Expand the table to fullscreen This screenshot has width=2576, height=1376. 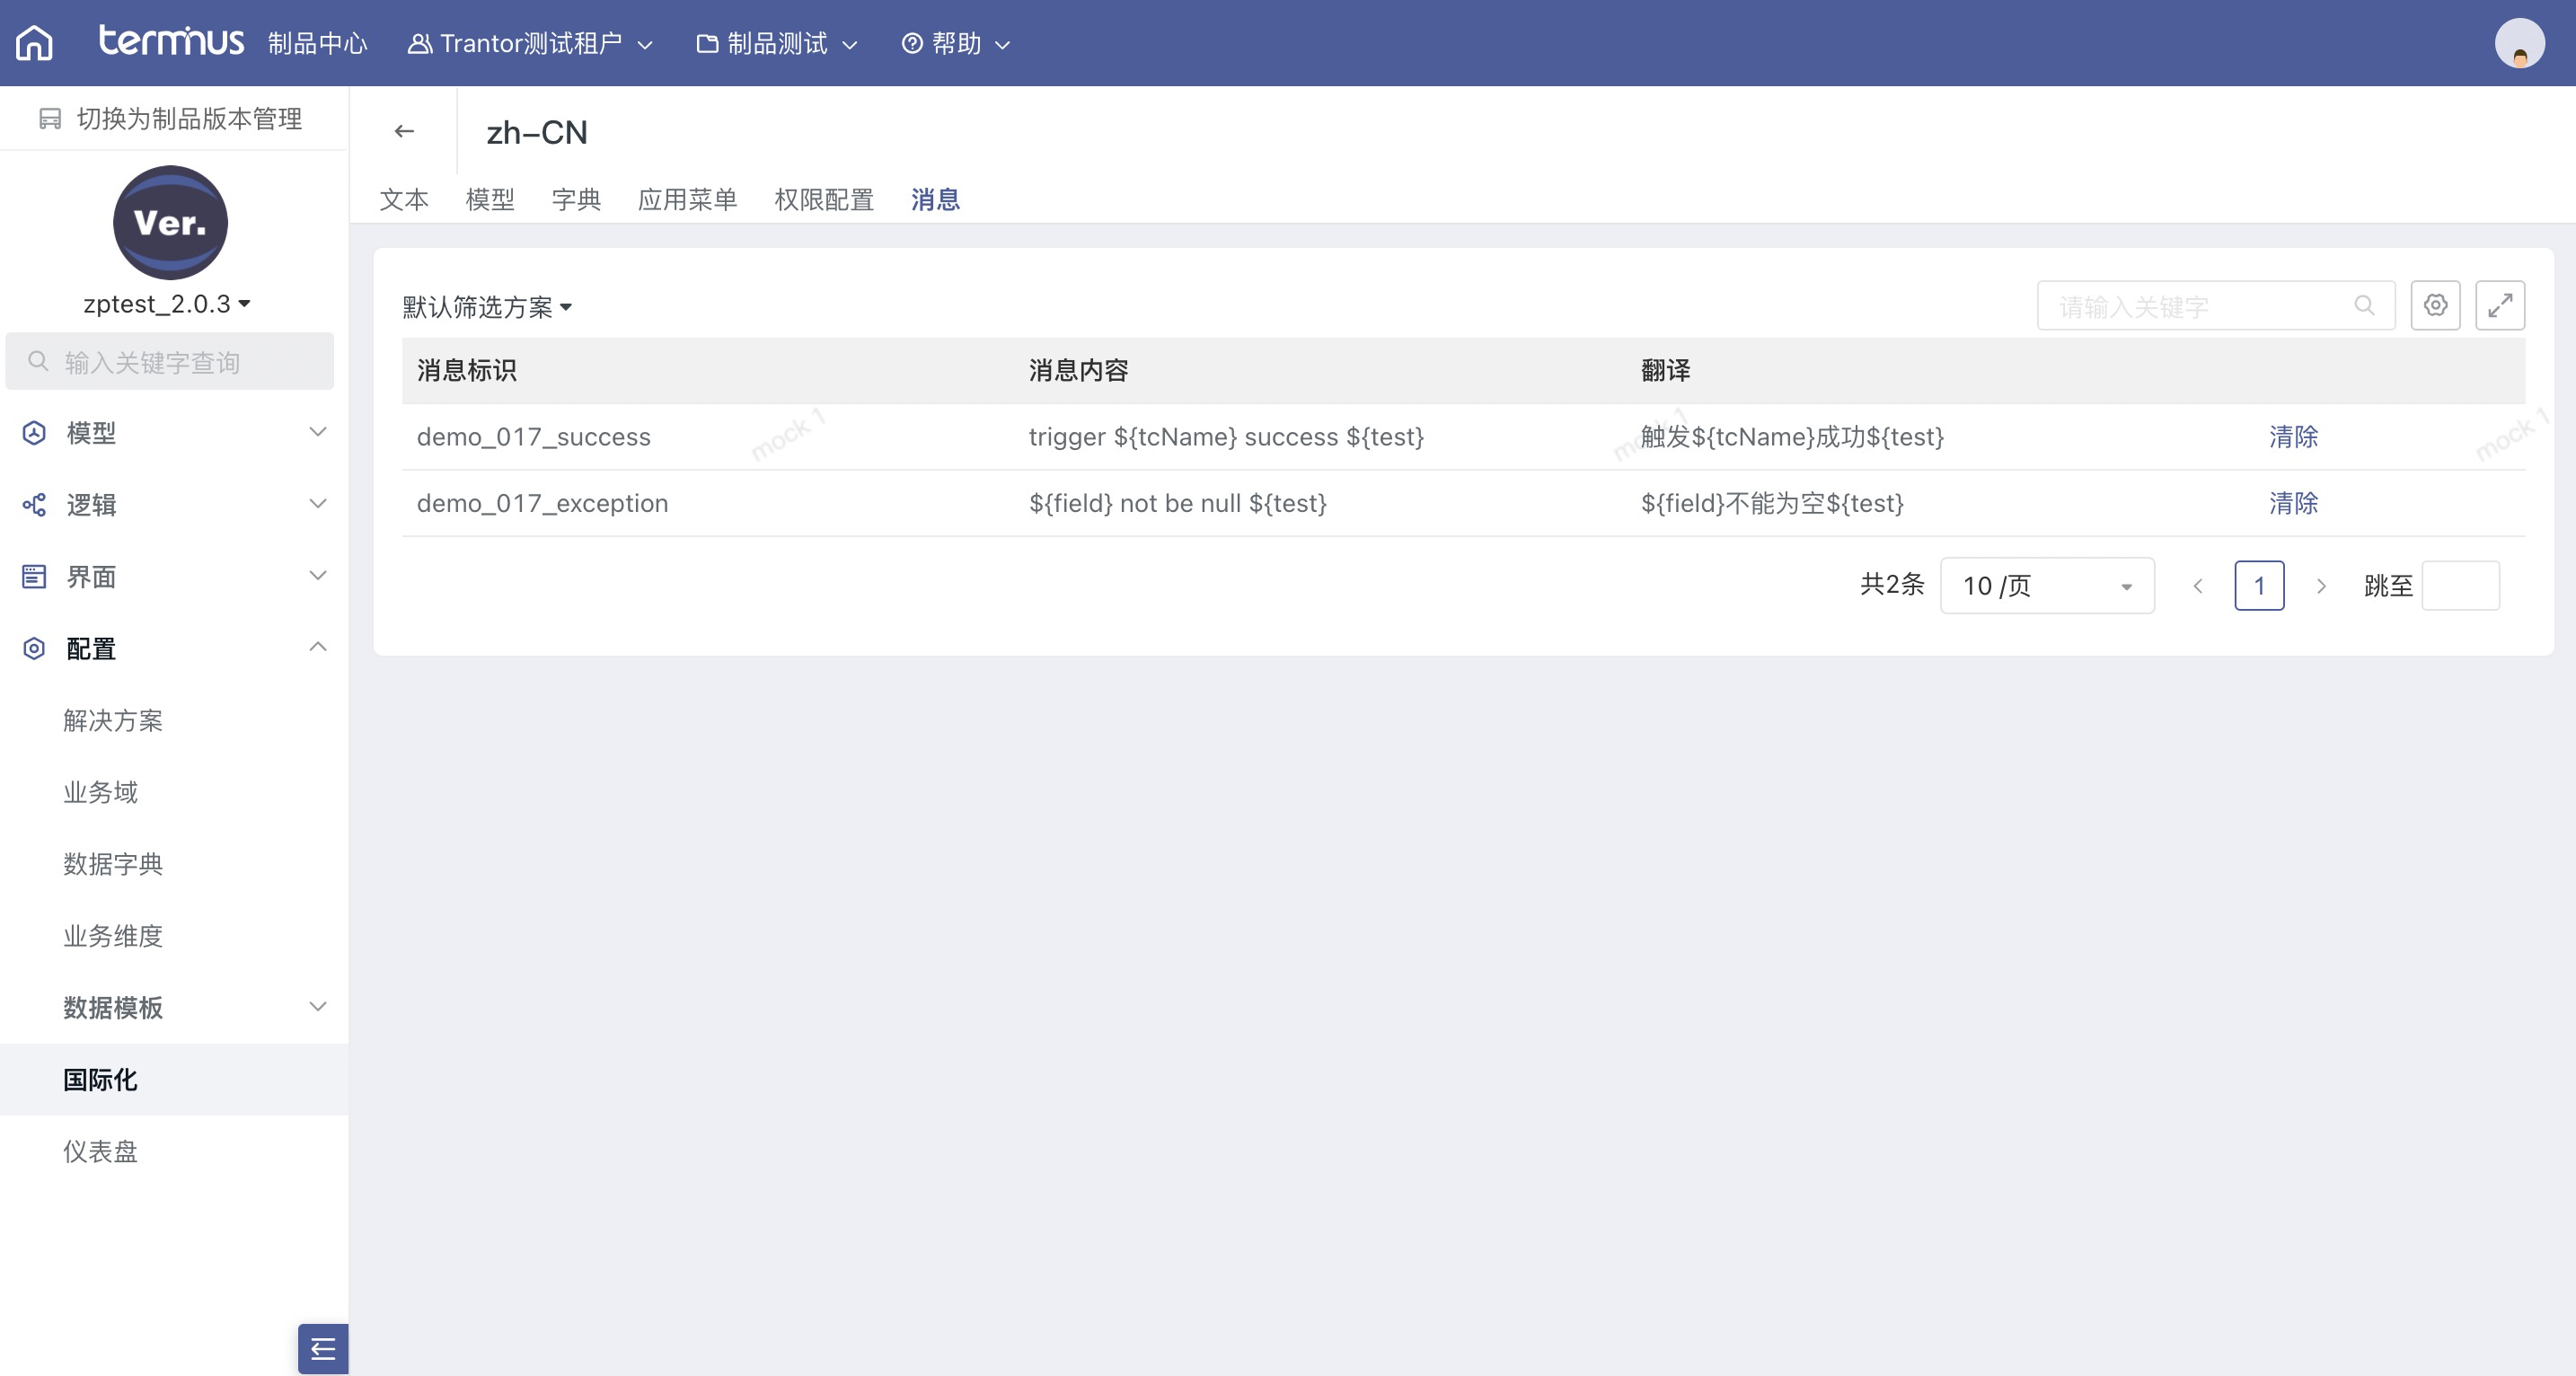click(x=2500, y=305)
